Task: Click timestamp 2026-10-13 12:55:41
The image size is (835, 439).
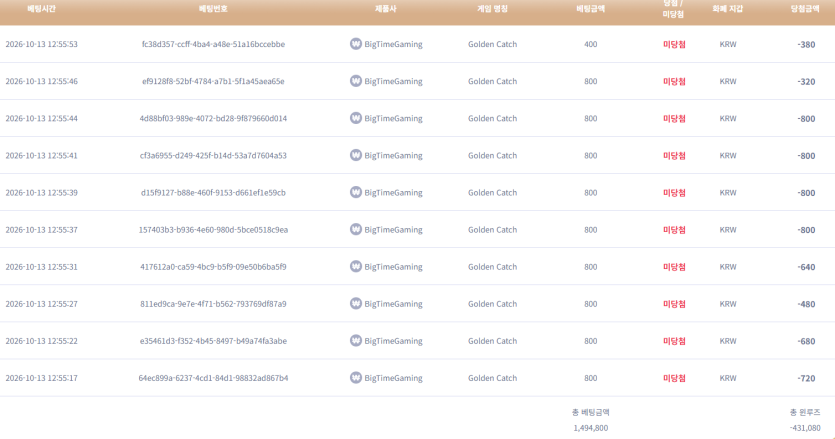Action: (x=42, y=156)
